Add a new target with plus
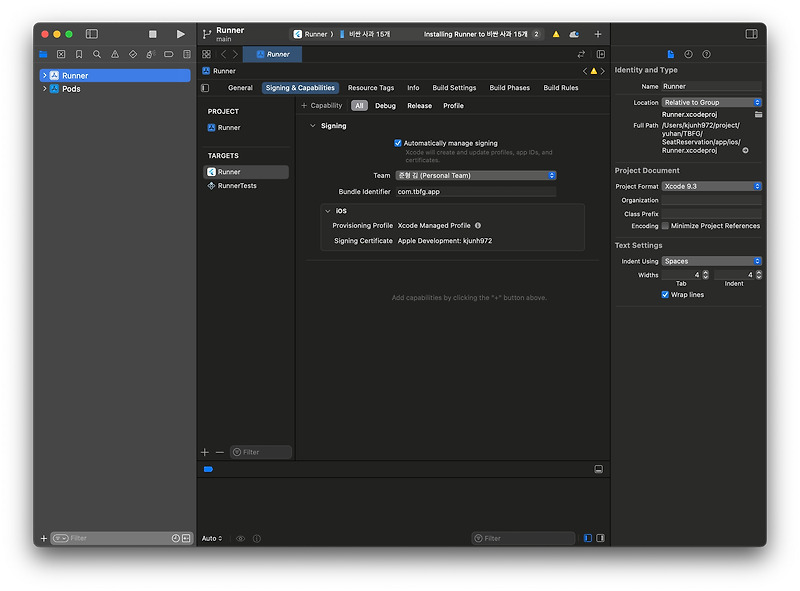 (x=205, y=452)
